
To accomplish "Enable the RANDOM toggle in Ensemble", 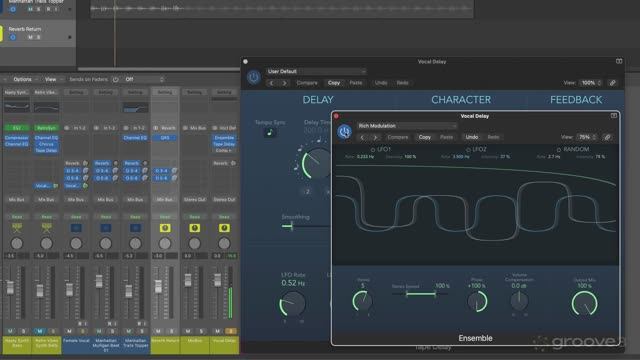I will [559, 150].
